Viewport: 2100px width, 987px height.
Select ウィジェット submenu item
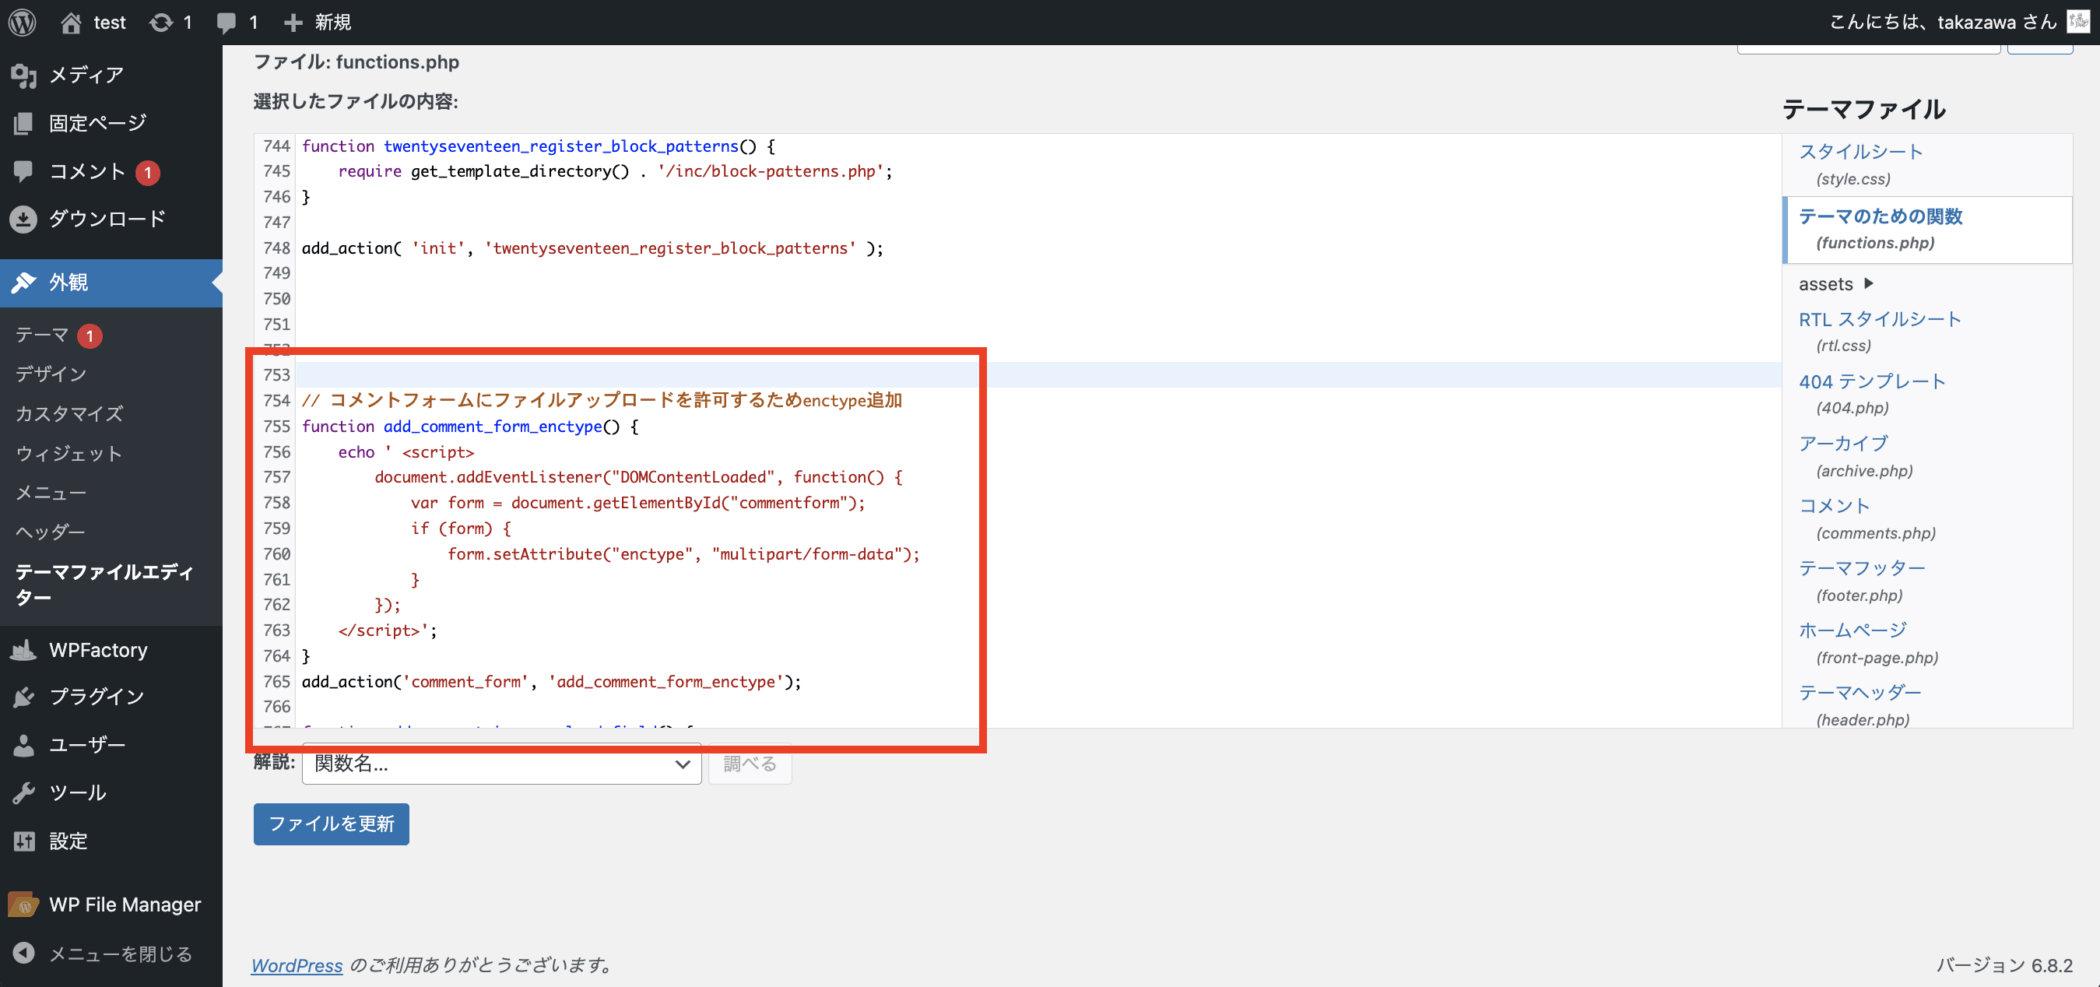(68, 453)
